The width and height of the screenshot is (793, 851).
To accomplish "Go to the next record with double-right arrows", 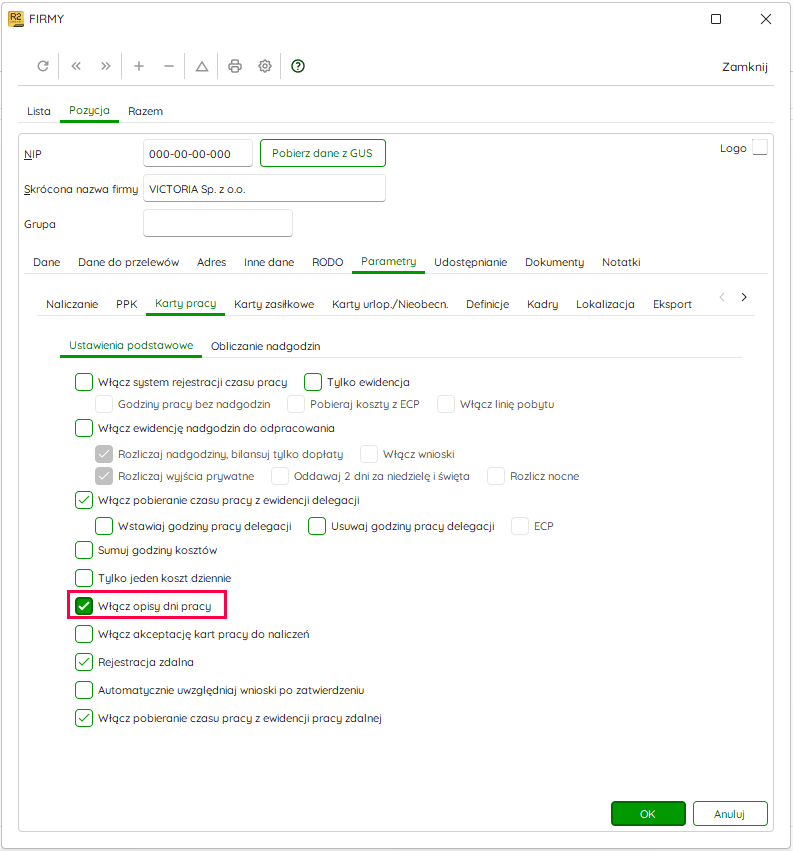I will [x=105, y=66].
